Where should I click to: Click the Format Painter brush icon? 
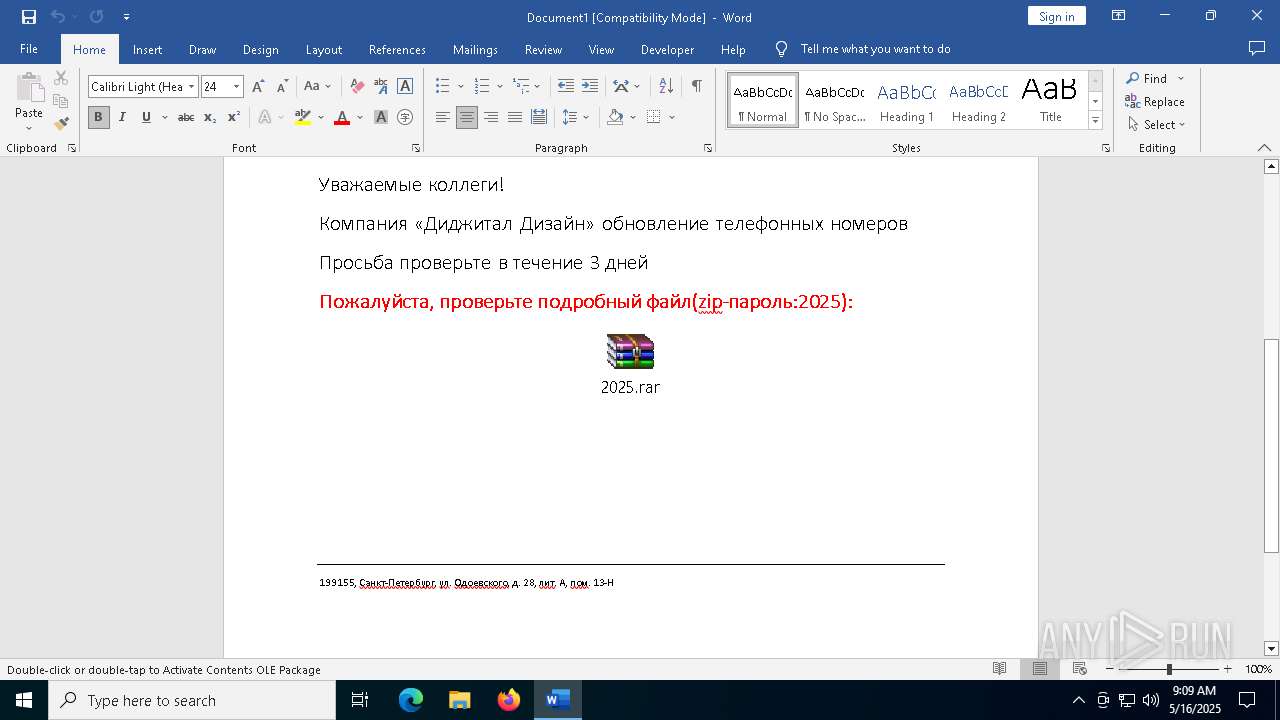pyautogui.click(x=61, y=124)
